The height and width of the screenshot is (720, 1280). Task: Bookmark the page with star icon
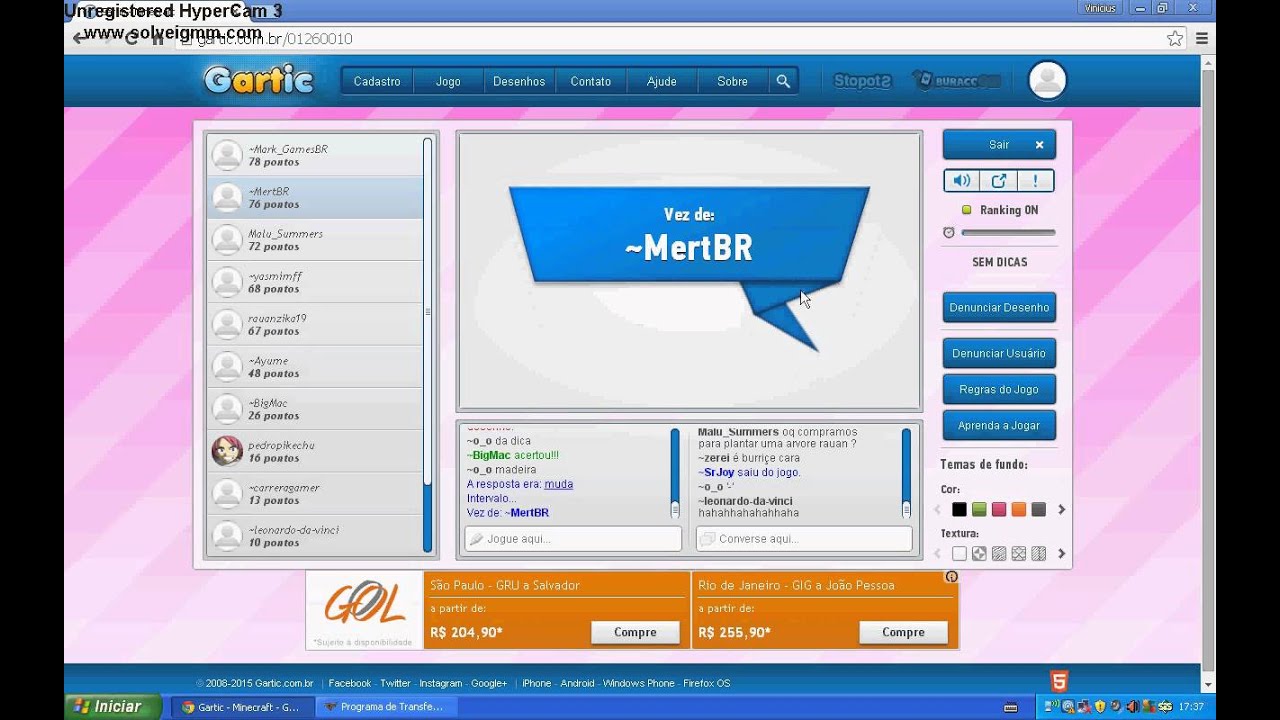pos(1175,39)
